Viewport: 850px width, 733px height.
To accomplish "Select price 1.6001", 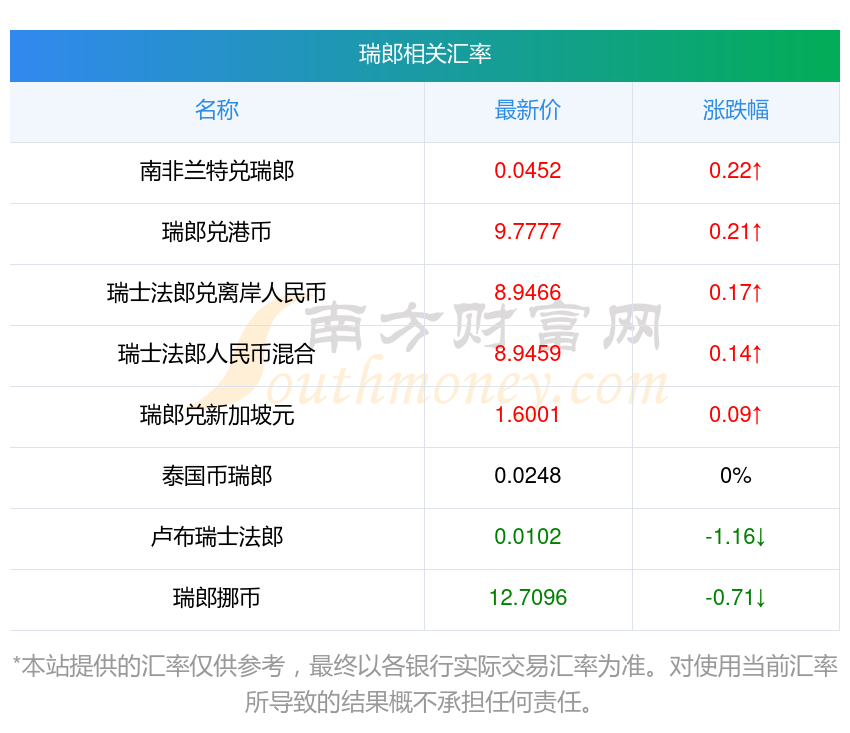I will point(528,415).
